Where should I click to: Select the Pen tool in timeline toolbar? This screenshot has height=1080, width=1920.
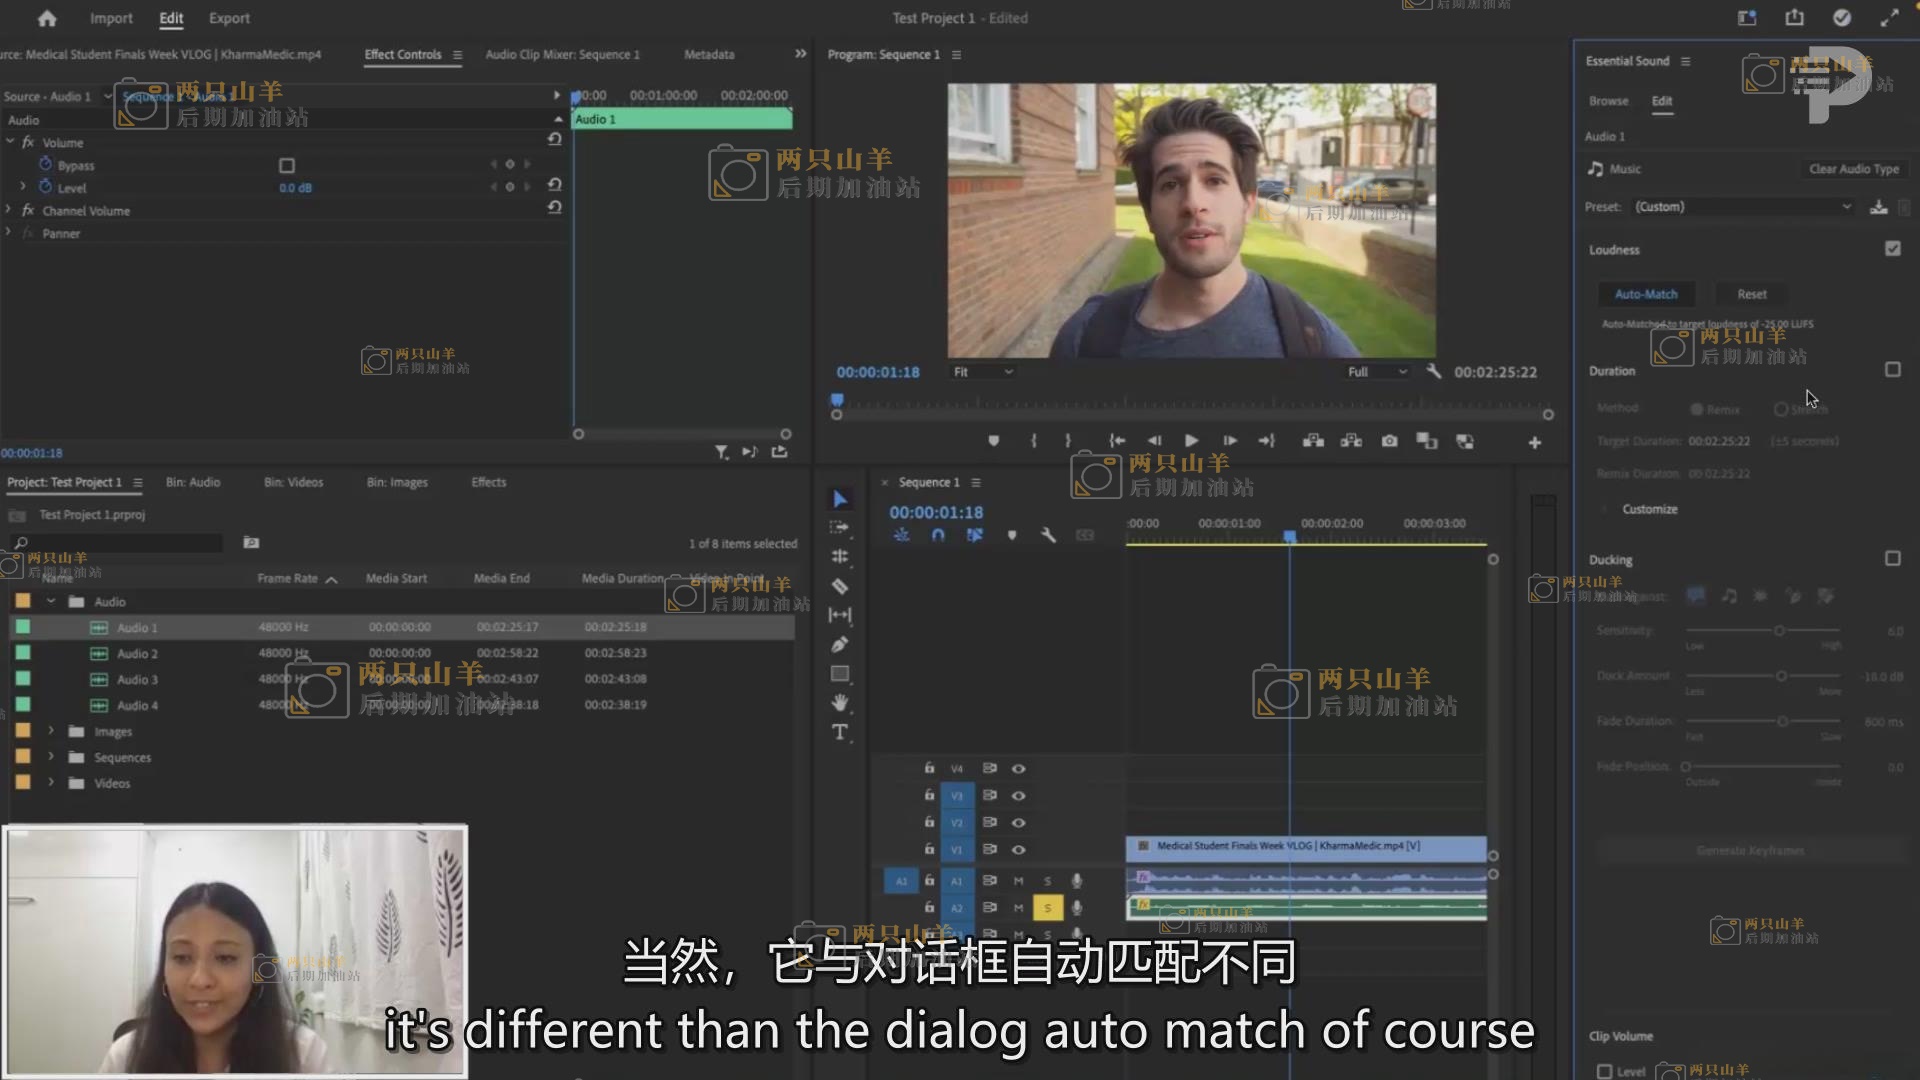click(840, 645)
